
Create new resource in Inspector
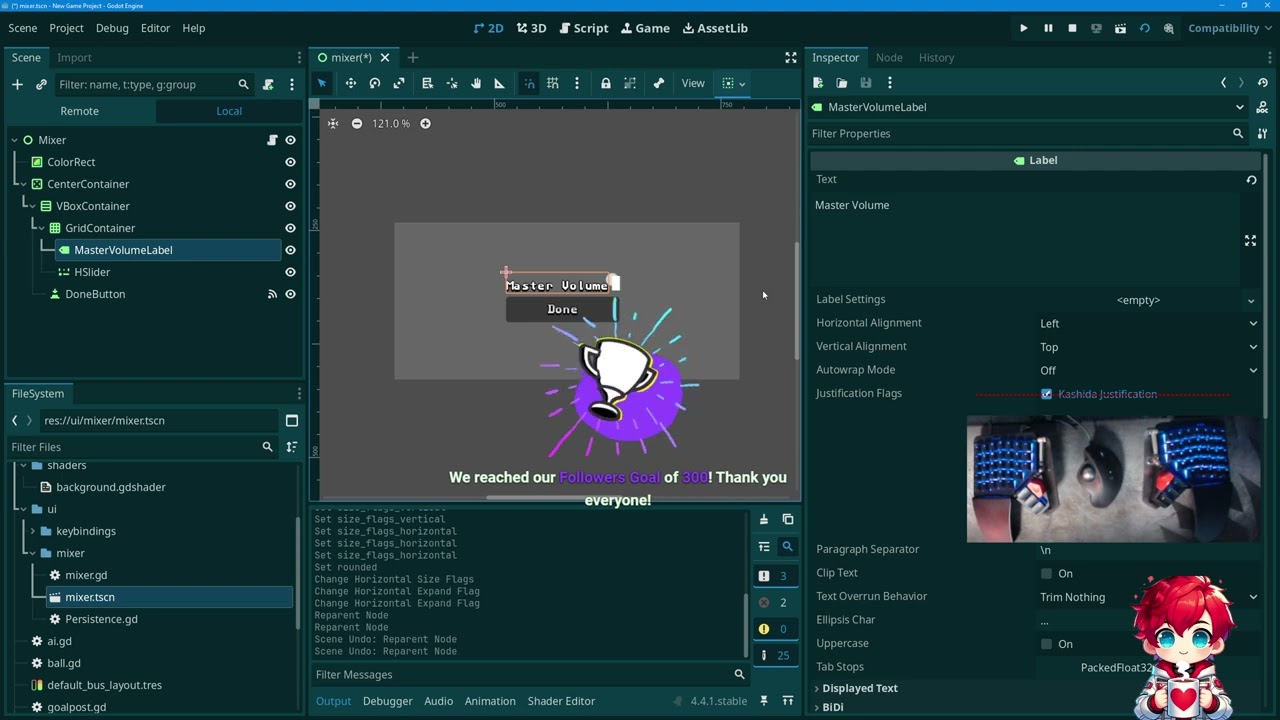point(818,83)
